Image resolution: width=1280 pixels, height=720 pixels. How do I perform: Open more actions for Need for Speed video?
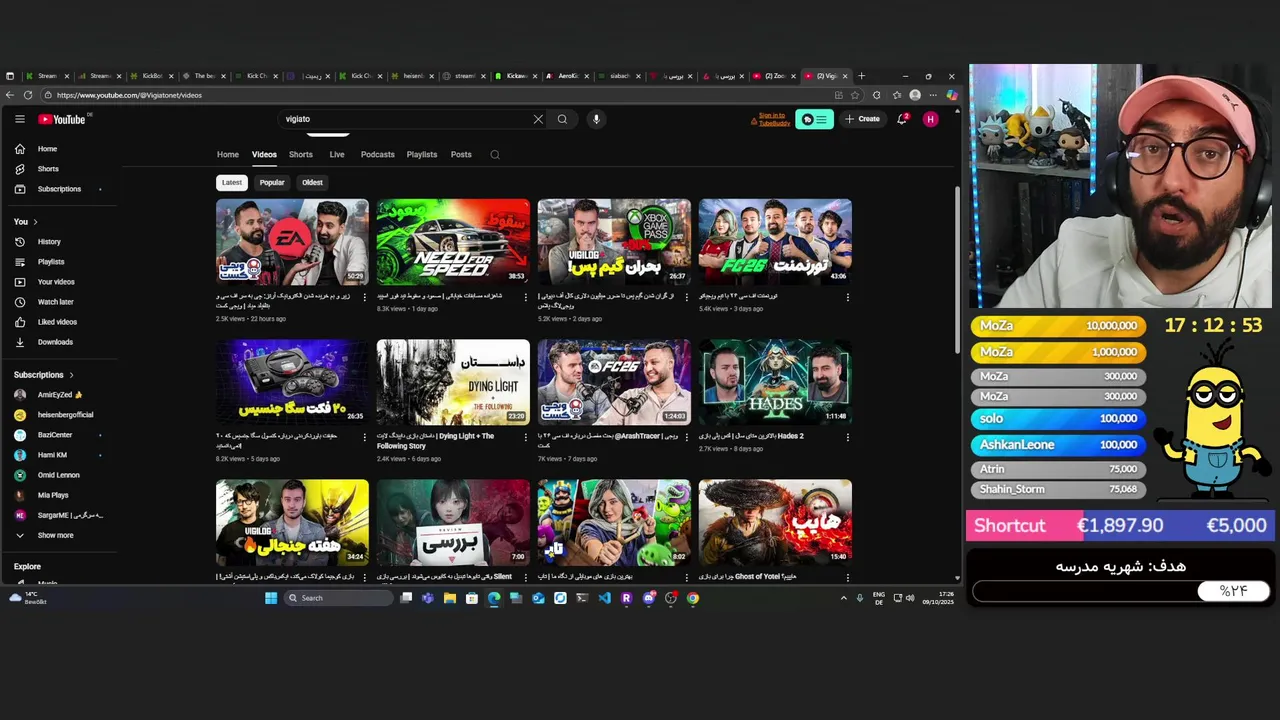526,297
